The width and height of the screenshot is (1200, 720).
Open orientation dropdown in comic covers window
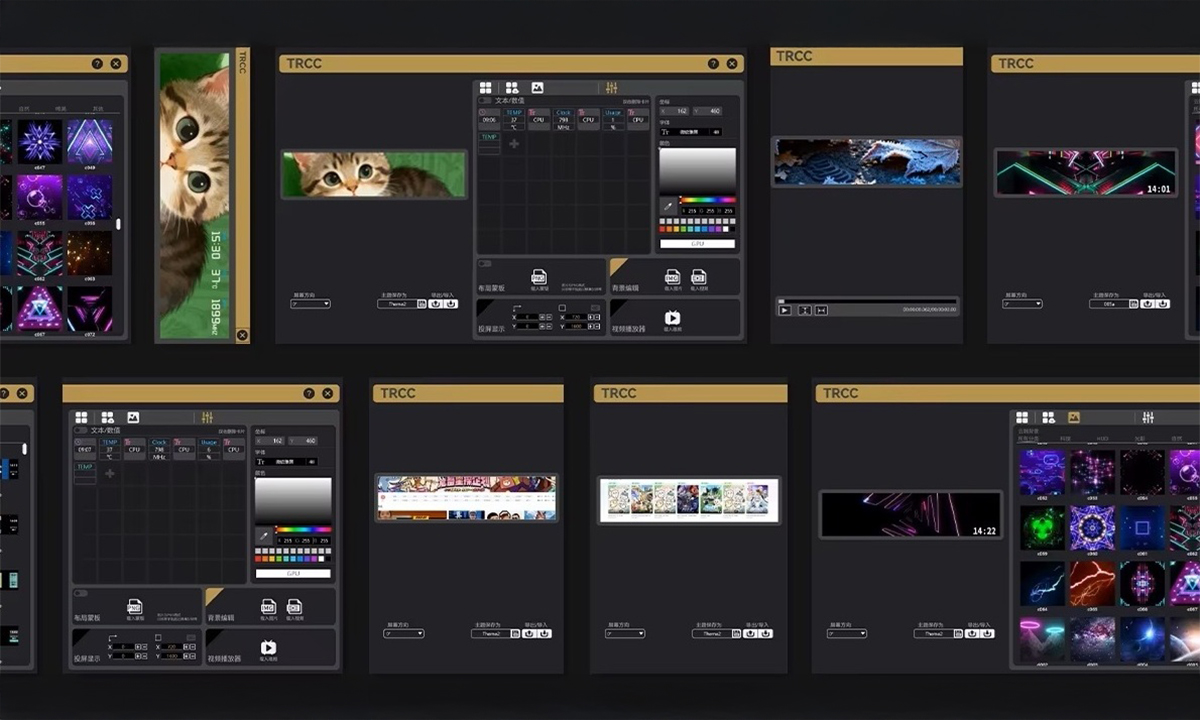pyautogui.click(x=624, y=633)
